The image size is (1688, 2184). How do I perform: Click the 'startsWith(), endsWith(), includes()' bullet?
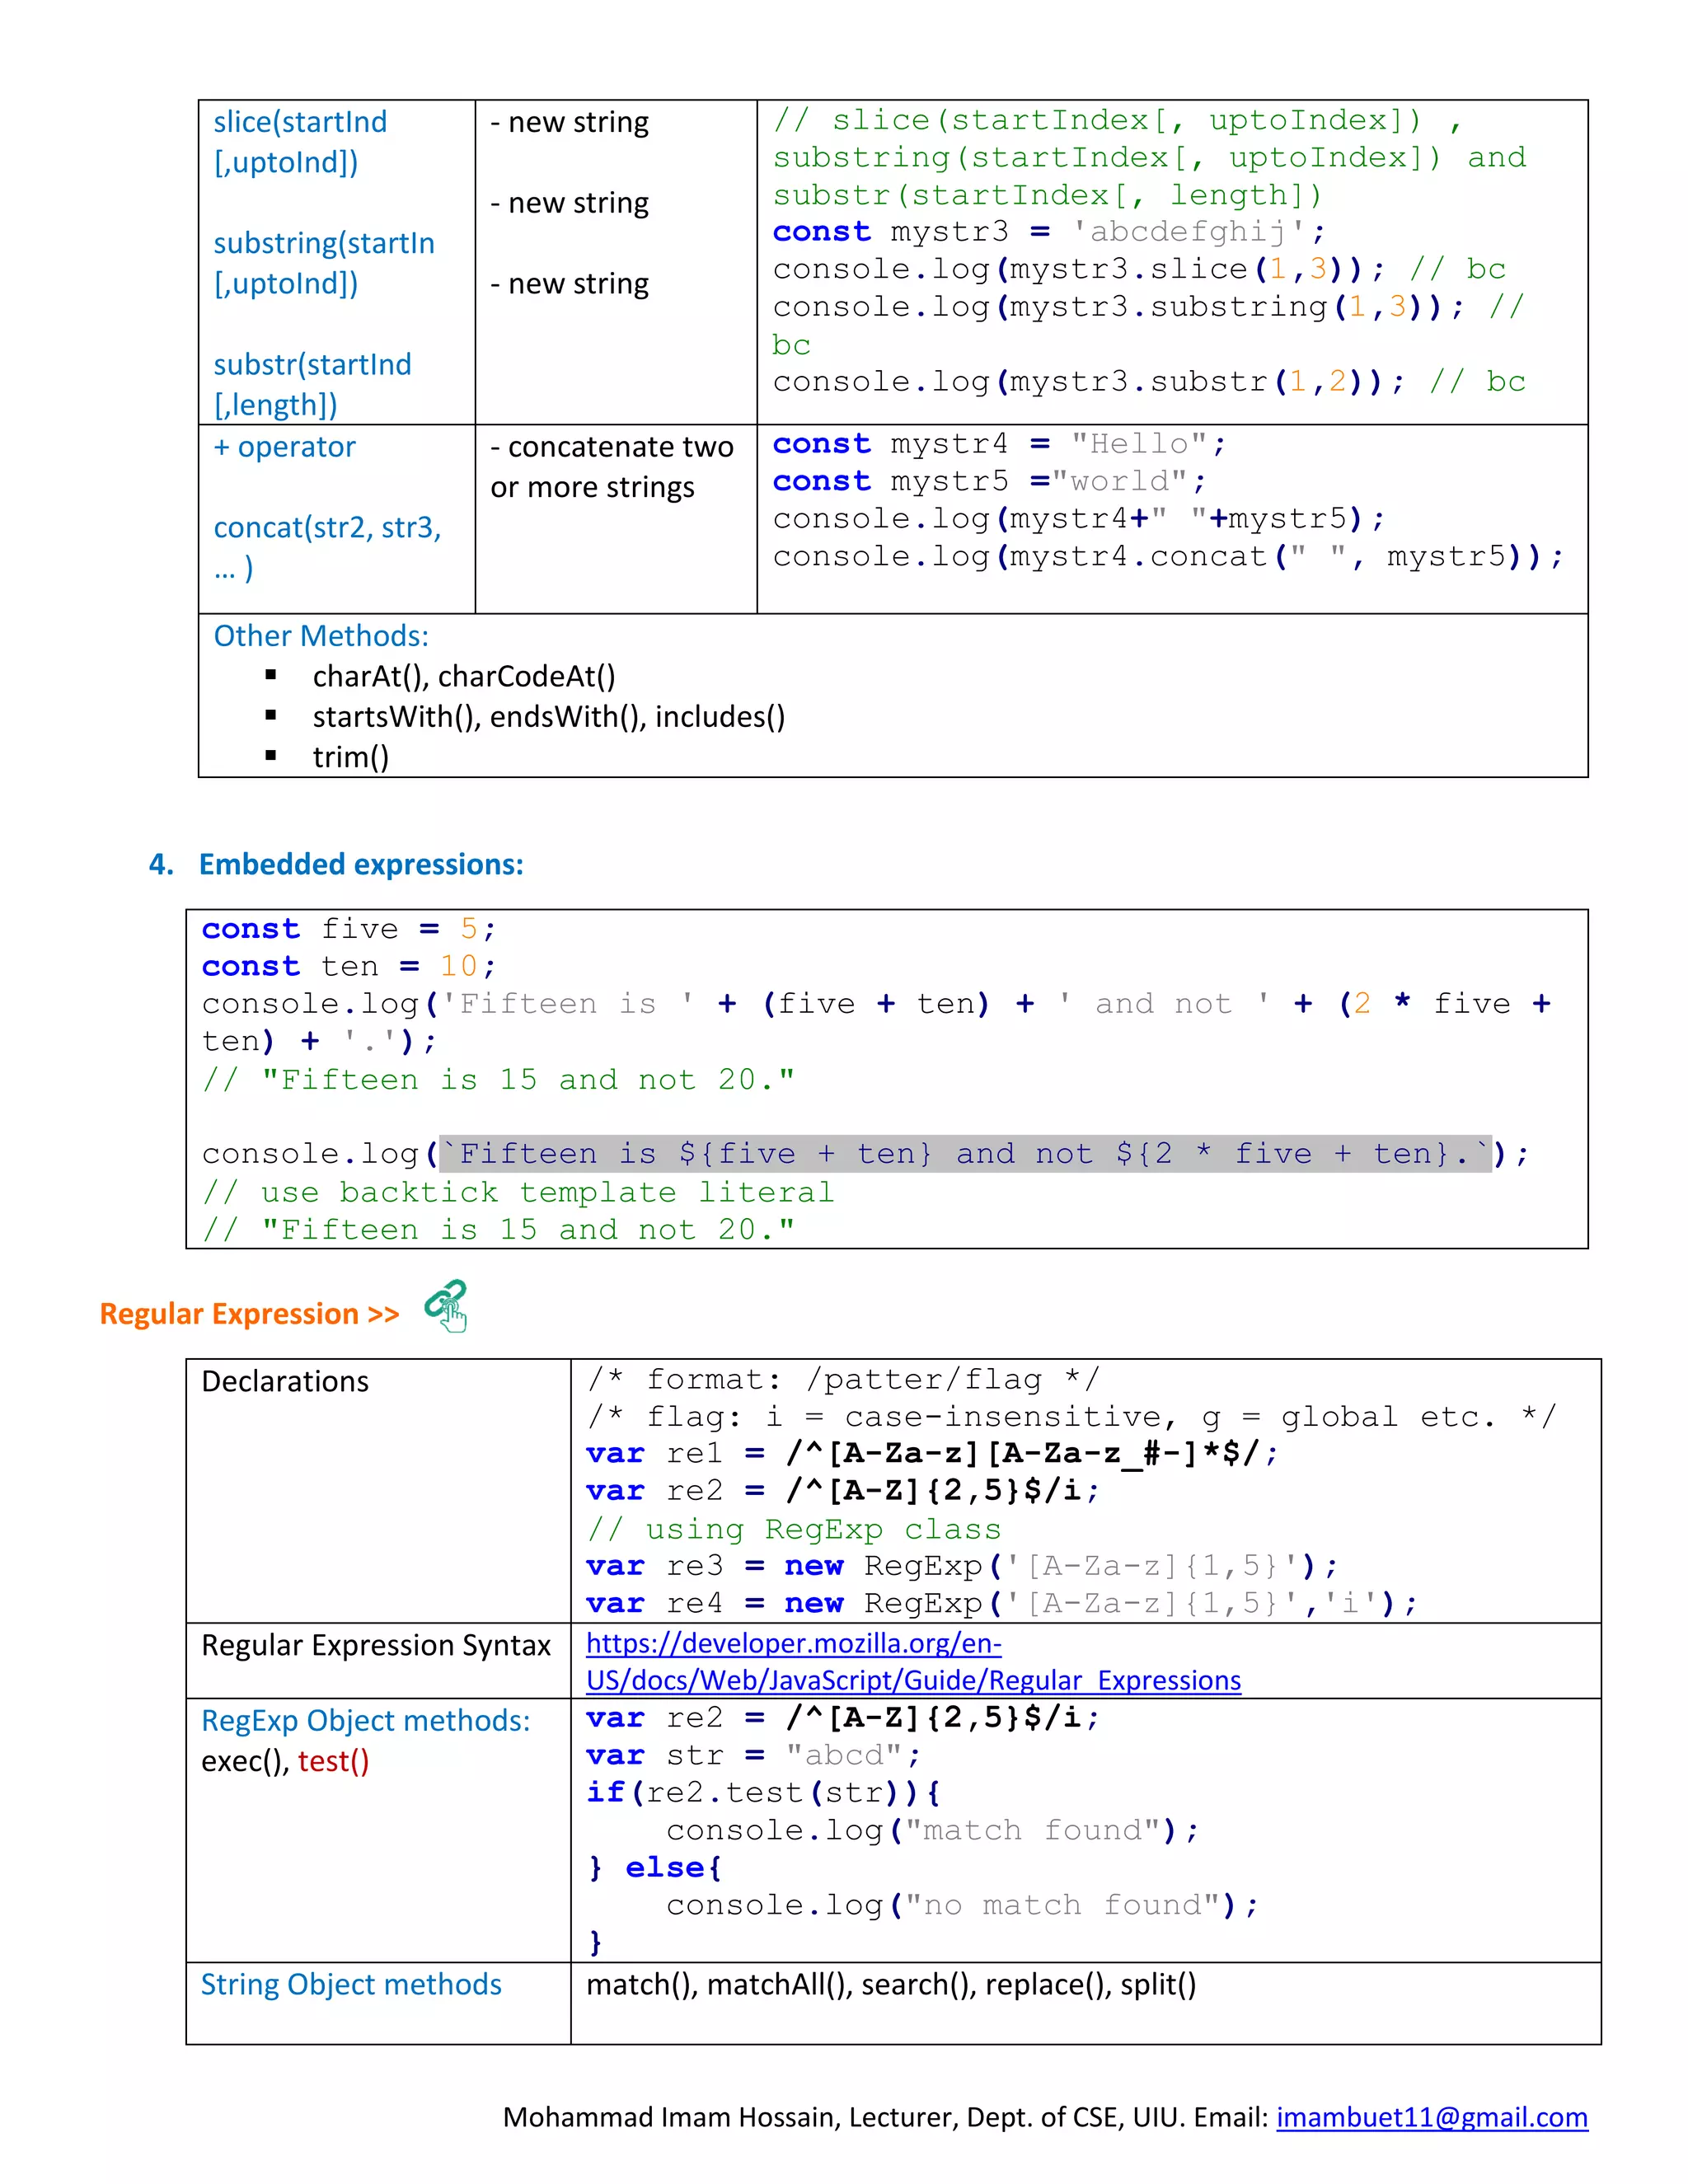pos(549,716)
